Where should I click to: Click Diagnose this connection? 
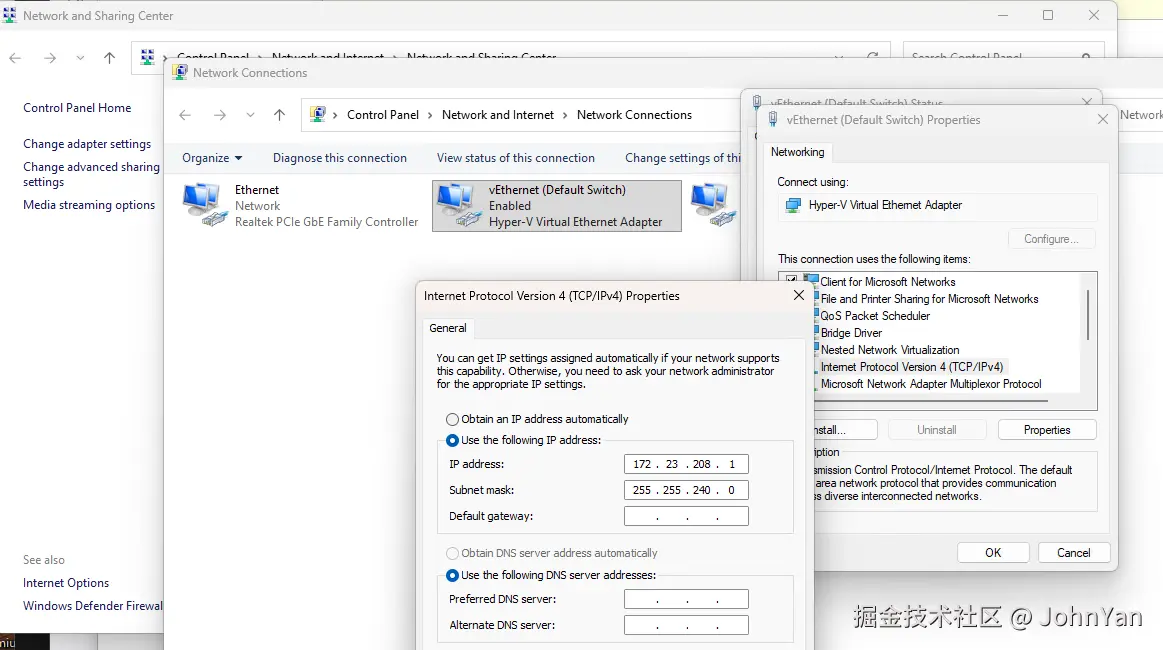340,158
